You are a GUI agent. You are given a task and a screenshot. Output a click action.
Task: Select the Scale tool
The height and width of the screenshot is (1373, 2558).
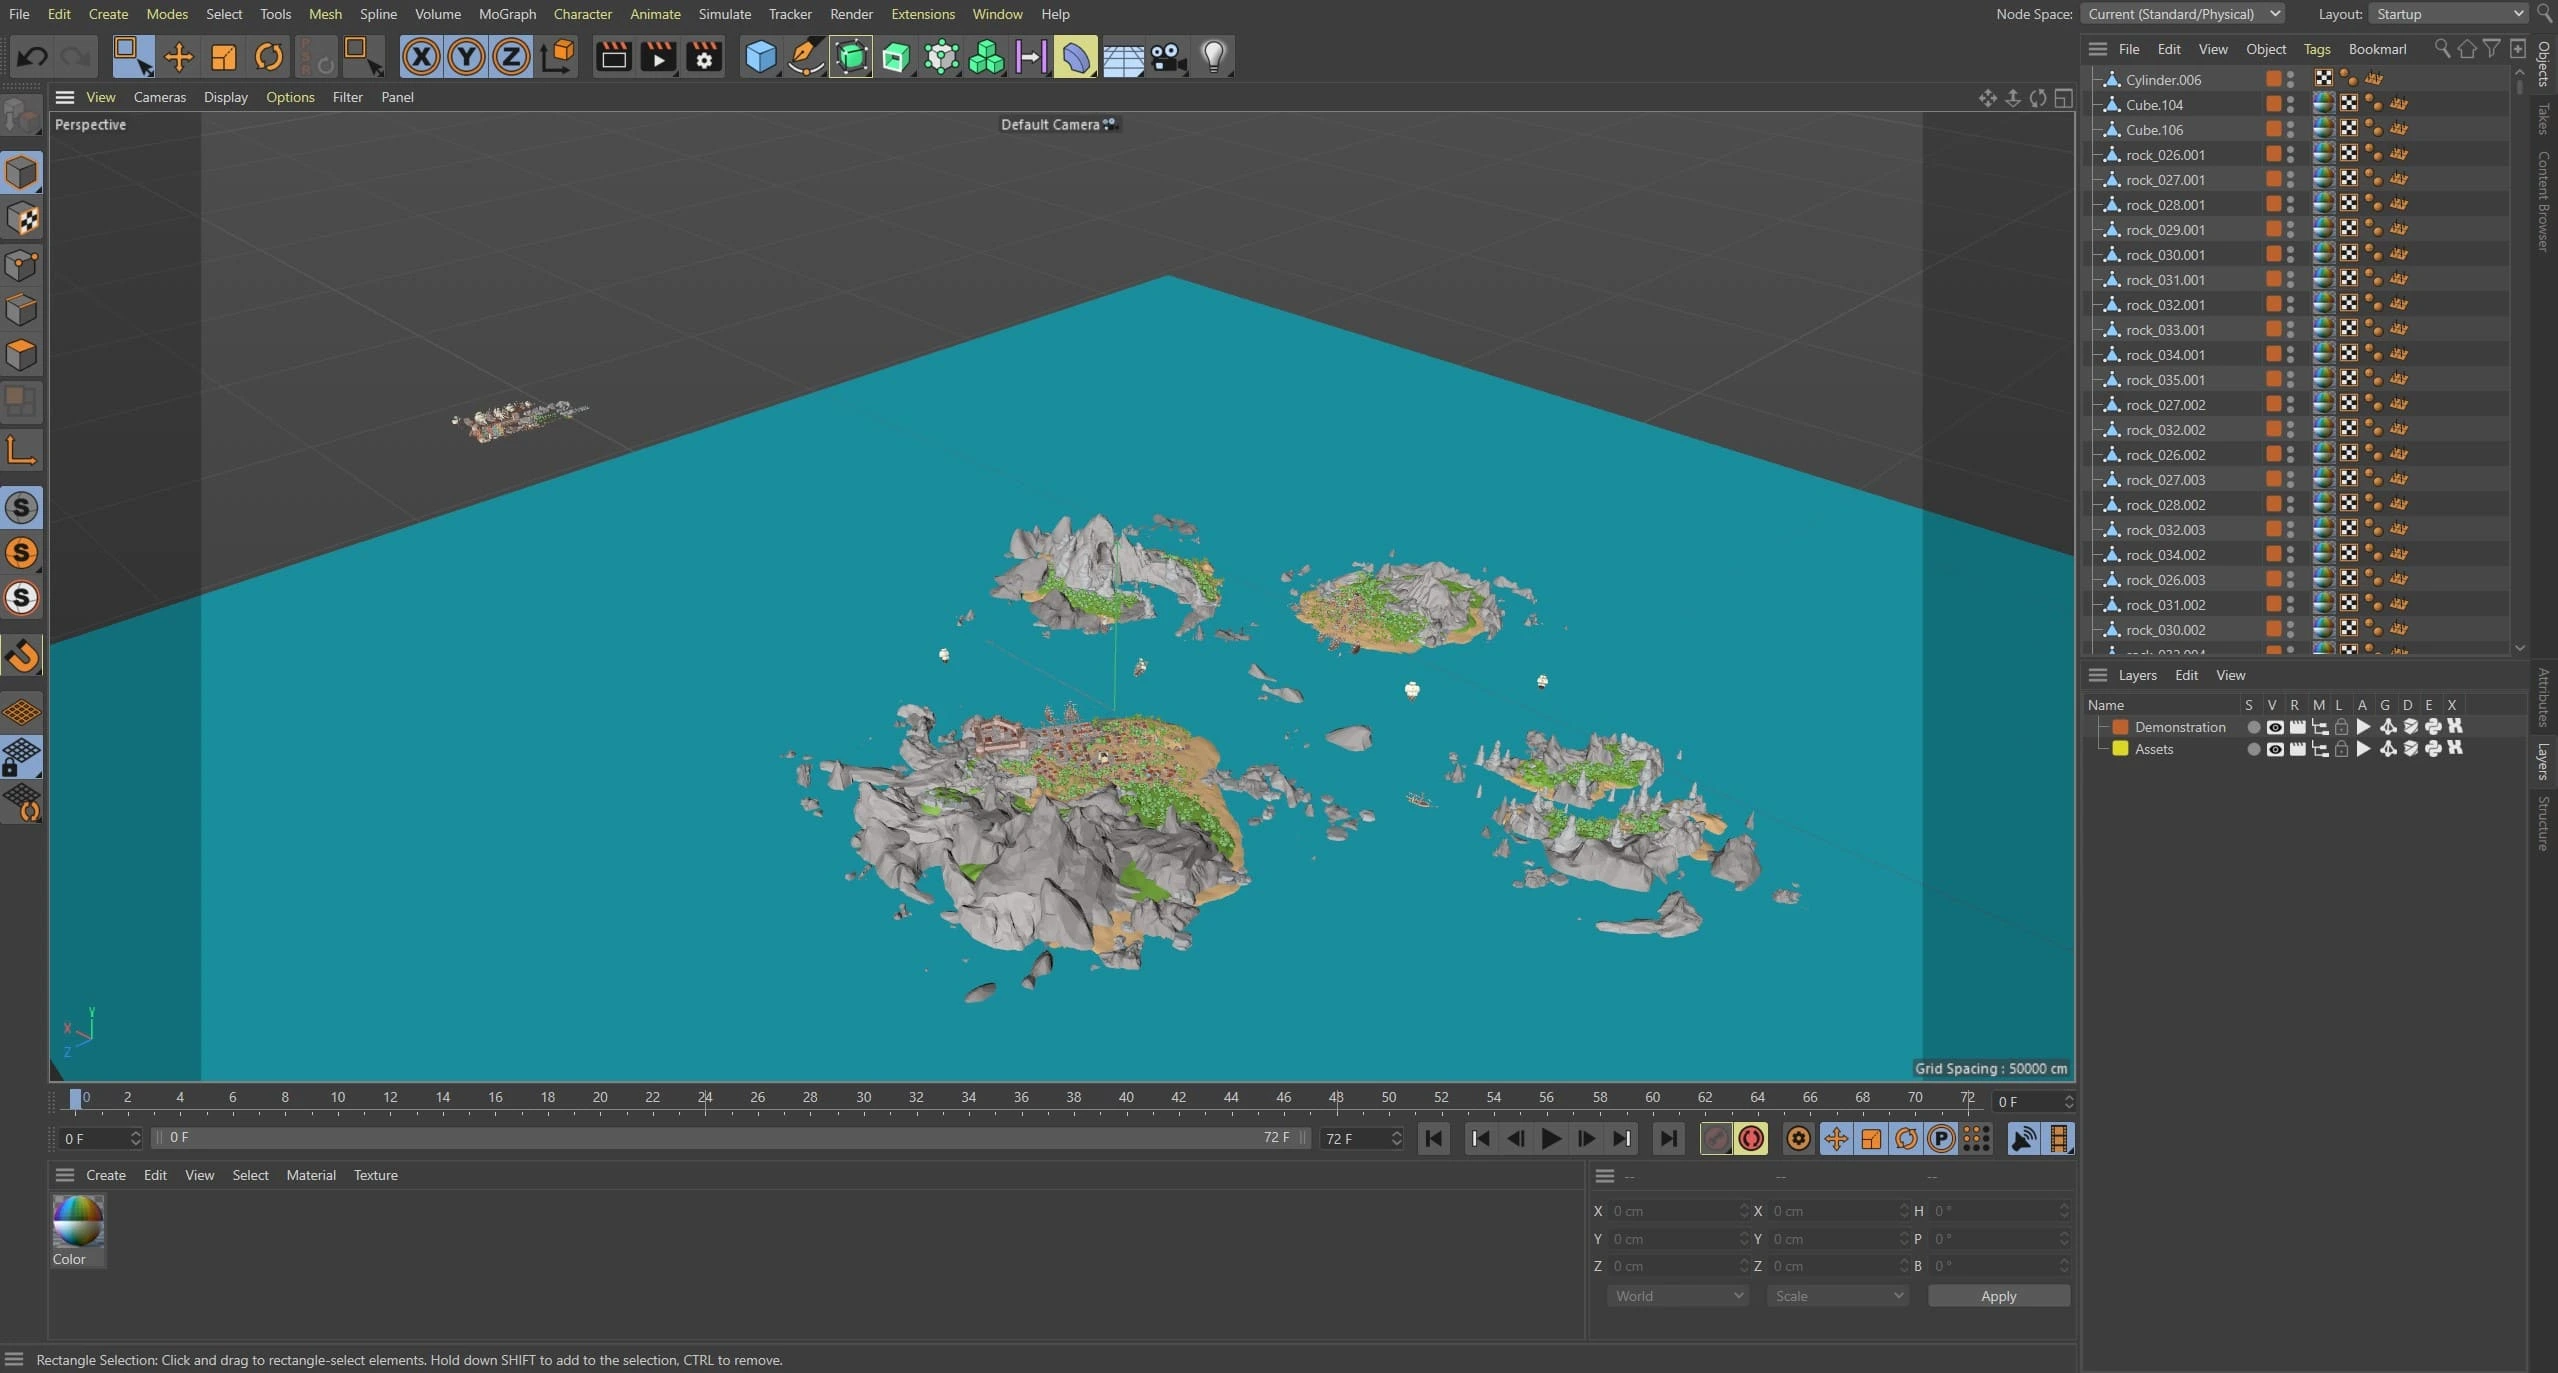[x=223, y=57]
